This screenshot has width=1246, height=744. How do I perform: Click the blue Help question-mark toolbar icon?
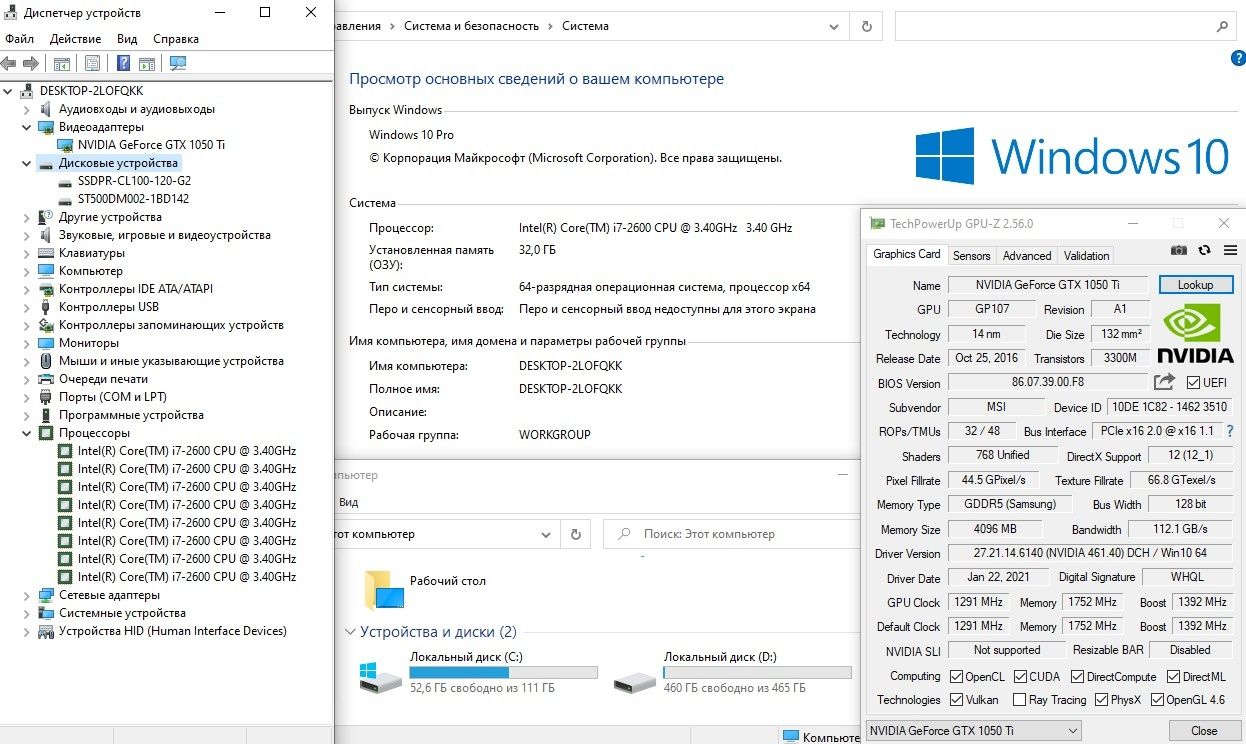[x=123, y=64]
